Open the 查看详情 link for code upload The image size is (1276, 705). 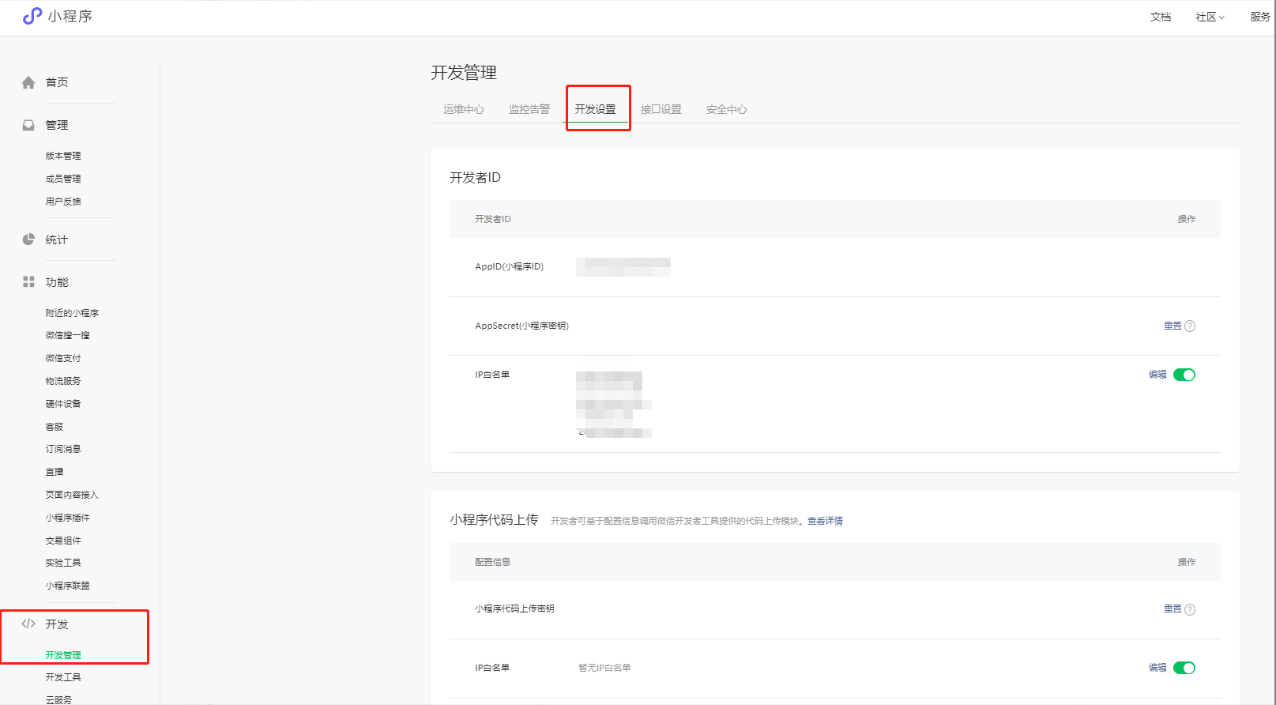[x=825, y=521]
